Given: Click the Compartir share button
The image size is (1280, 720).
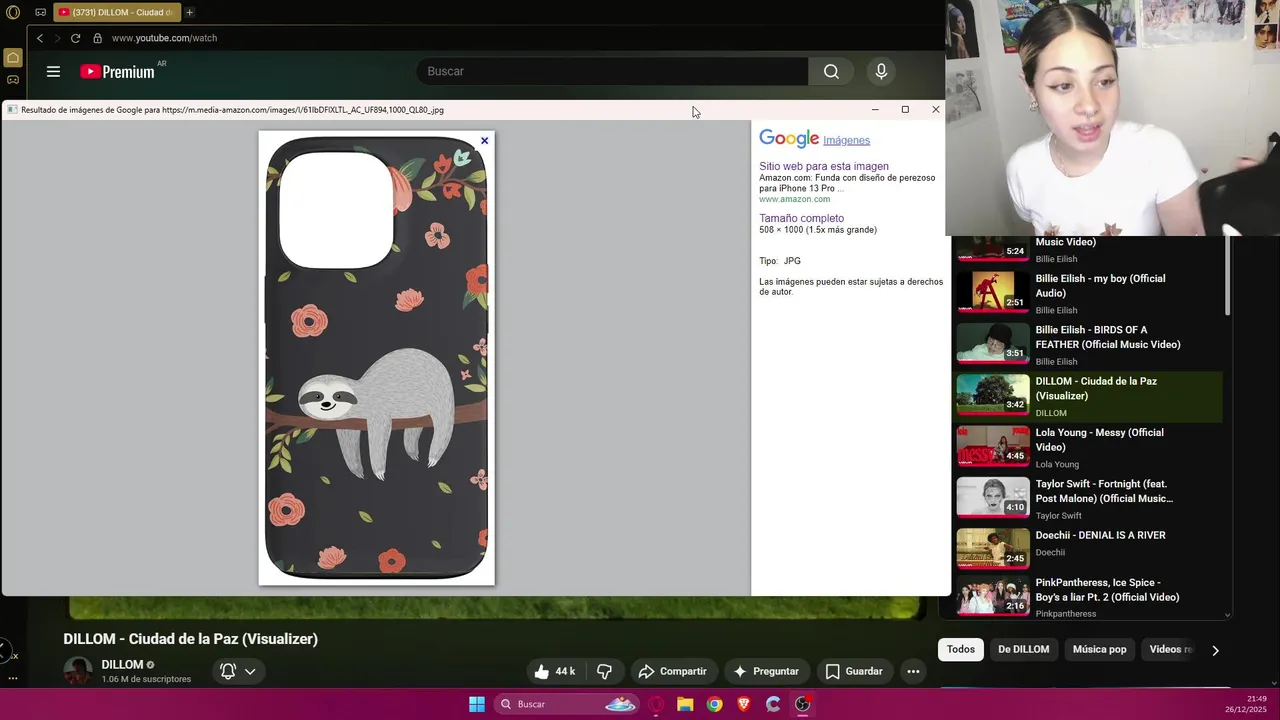Looking at the screenshot, I should [672, 671].
